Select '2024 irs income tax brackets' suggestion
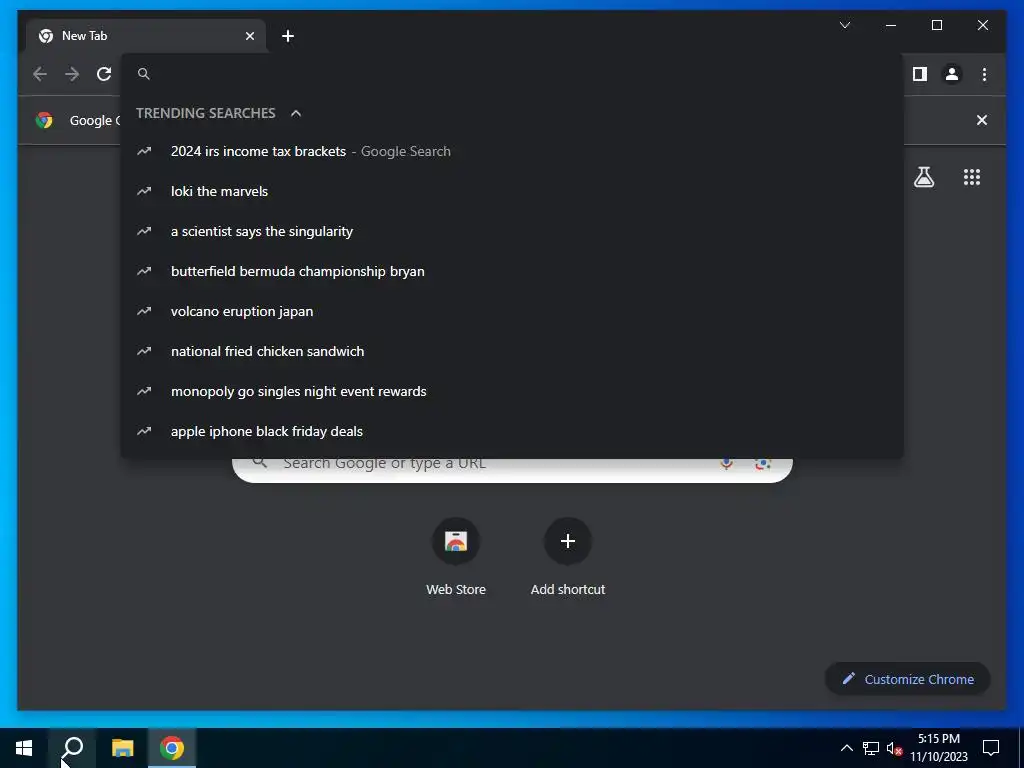The width and height of the screenshot is (1024, 768). [x=512, y=152]
